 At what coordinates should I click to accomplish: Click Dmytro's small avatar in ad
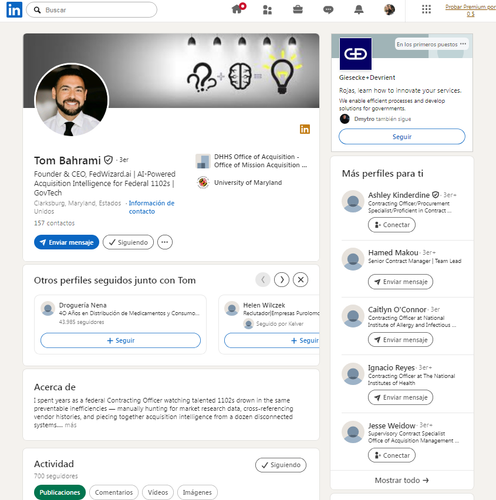coord(345,119)
